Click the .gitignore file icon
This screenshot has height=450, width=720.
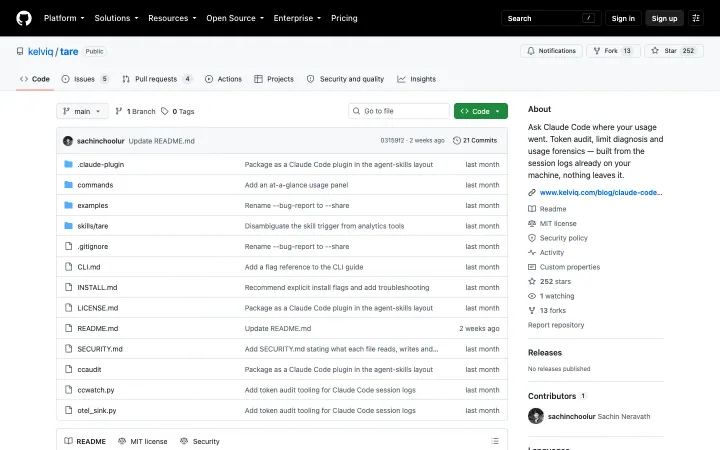(x=68, y=246)
